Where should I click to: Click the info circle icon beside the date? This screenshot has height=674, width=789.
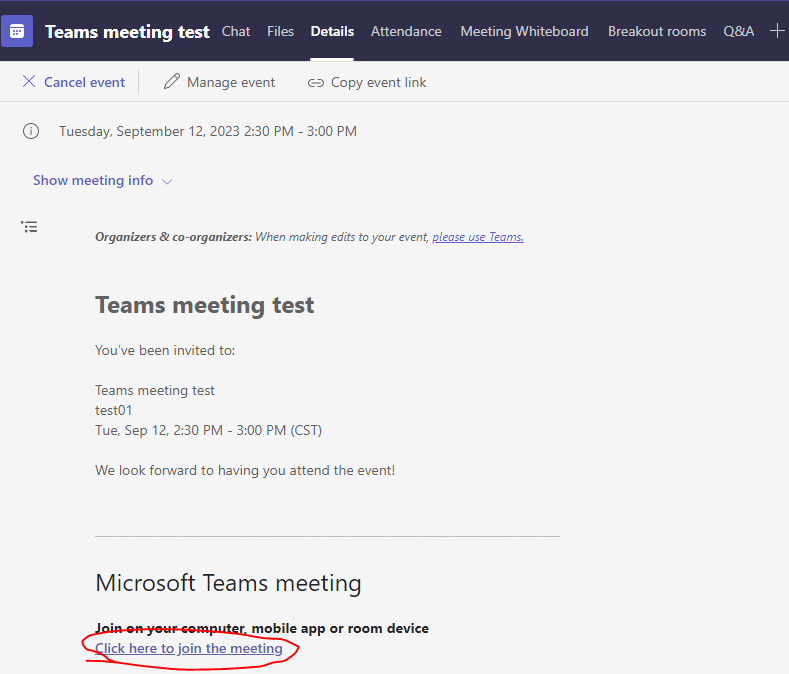click(31, 131)
